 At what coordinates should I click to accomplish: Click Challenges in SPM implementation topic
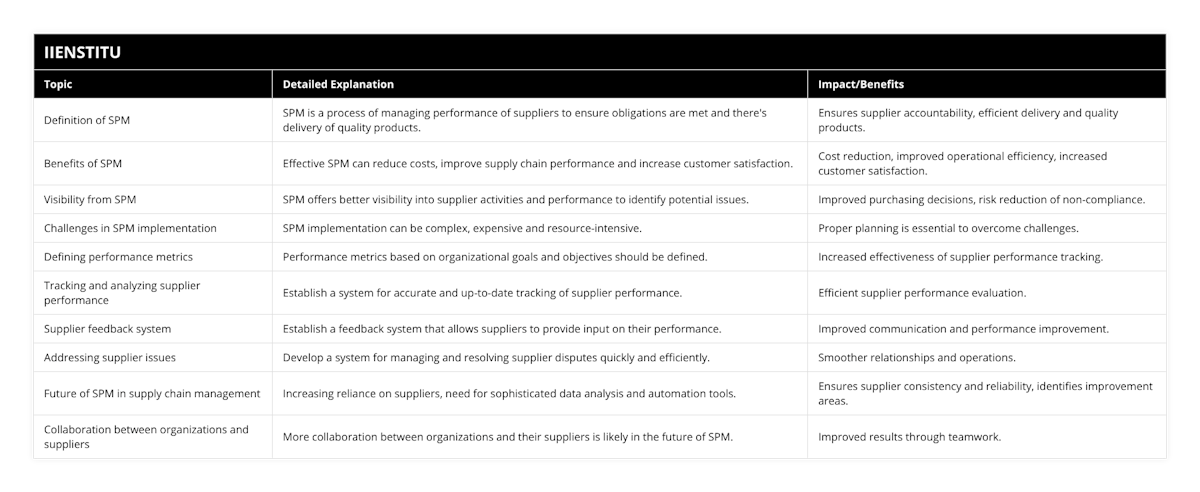(x=130, y=228)
